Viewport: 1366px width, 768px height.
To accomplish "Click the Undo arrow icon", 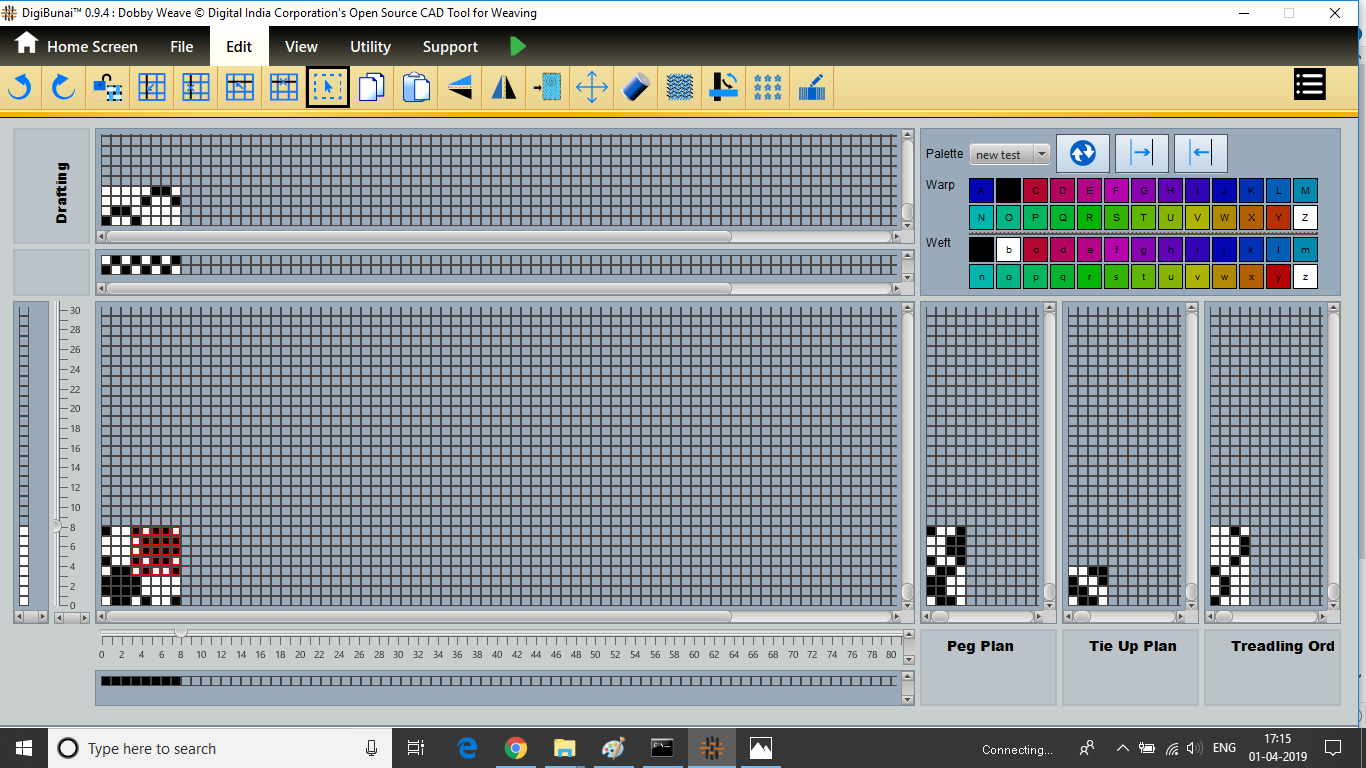I will pyautogui.click(x=19, y=88).
